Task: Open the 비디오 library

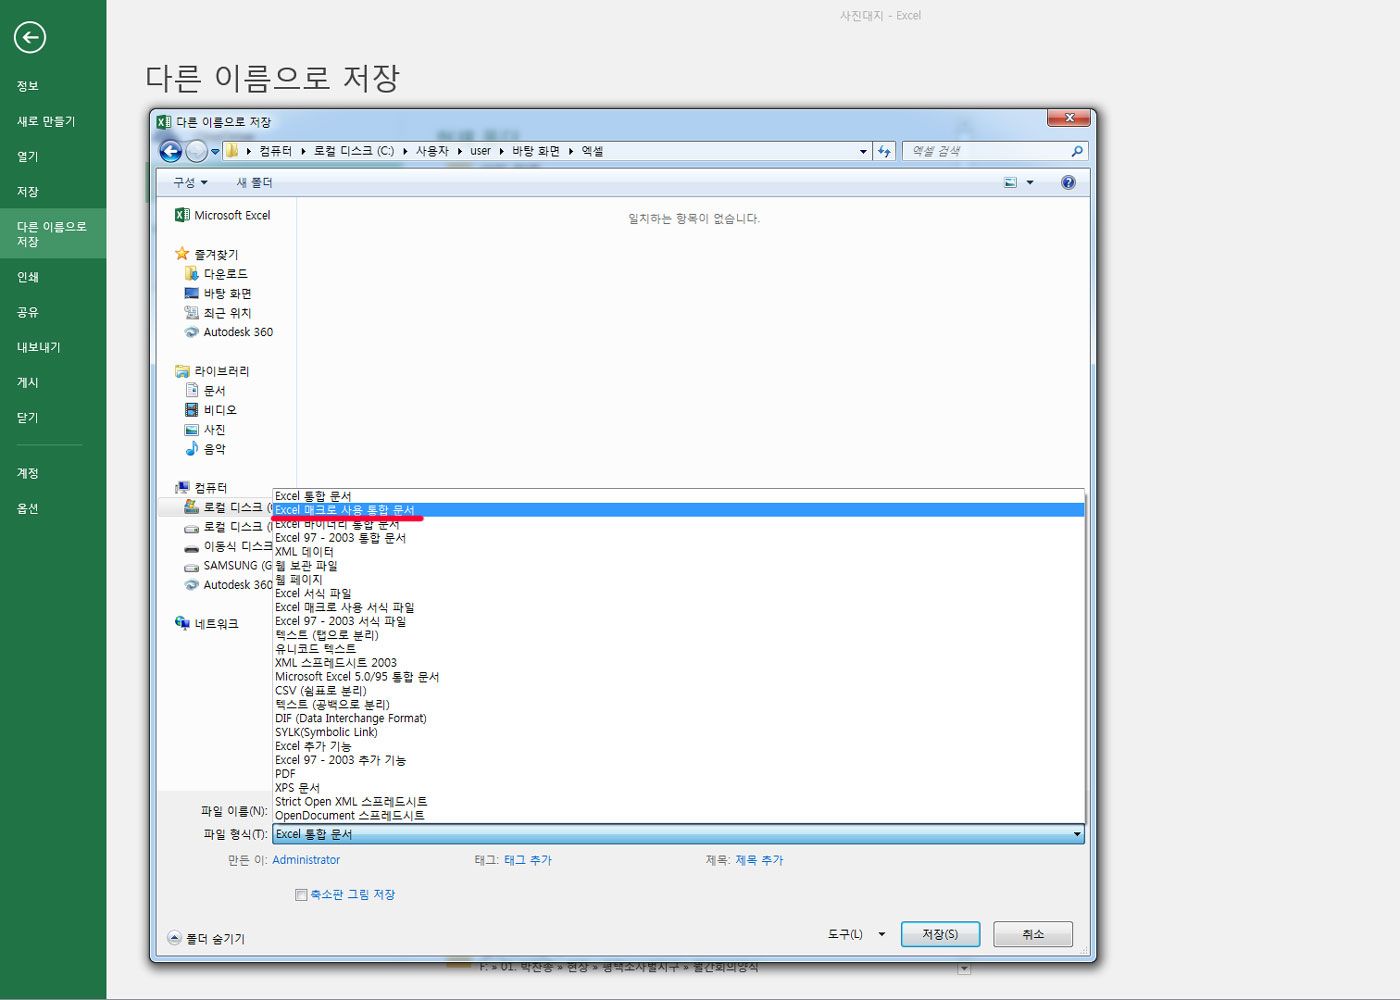Action: pos(211,410)
